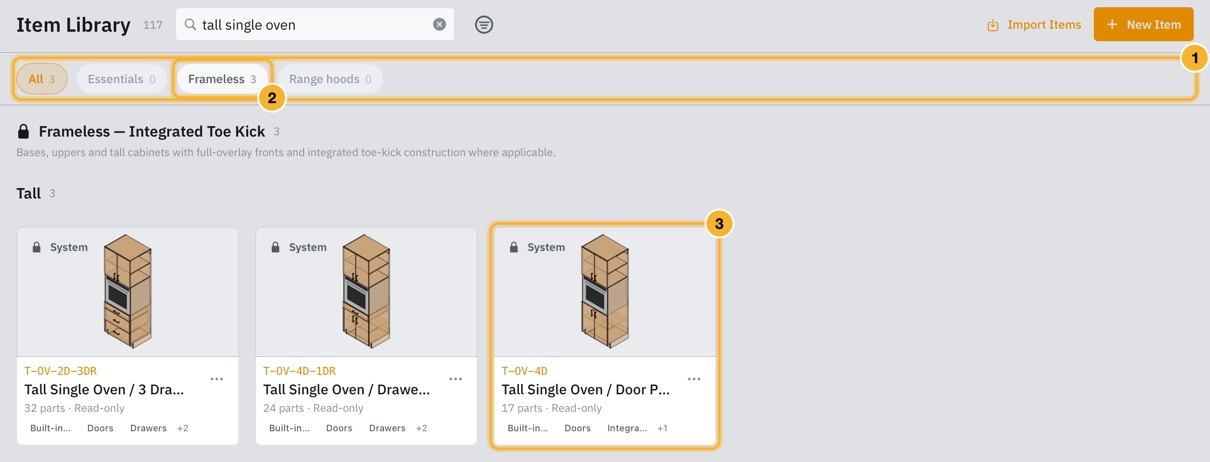The width and height of the screenshot is (1210, 462).
Task: Focus the search field containing tall single oven
Action: pyautogui.click(x=315, y=24)
